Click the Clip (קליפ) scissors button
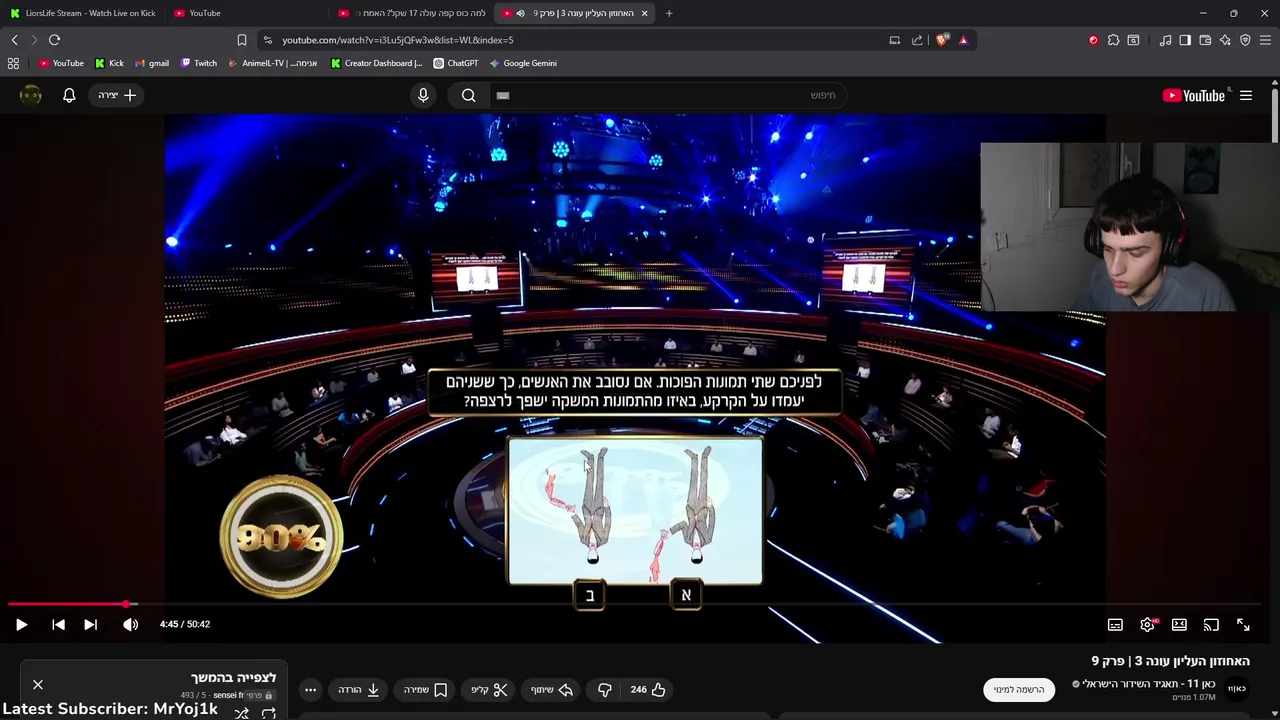This screenshot has height=720, width=1280. 489,689
